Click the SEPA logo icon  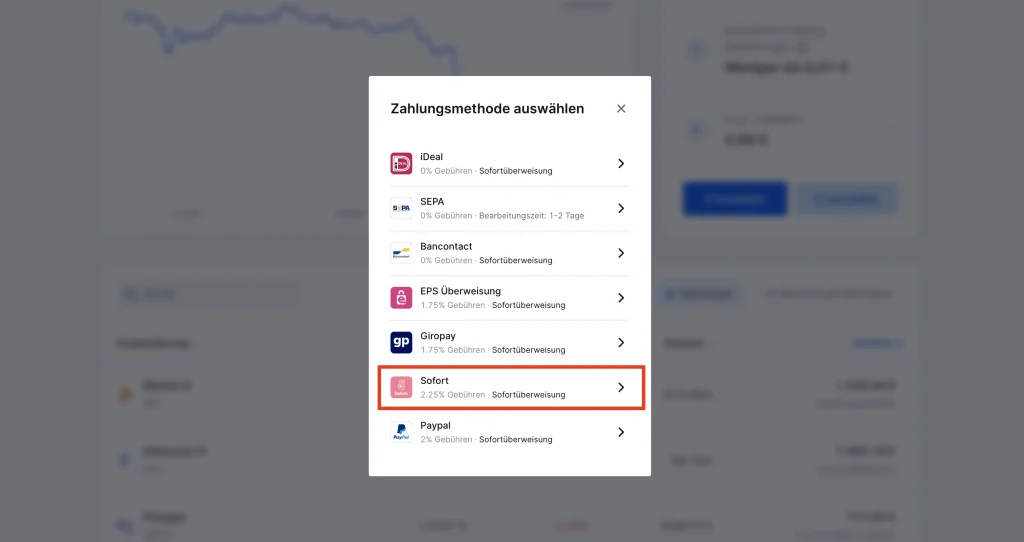(401, 208)
